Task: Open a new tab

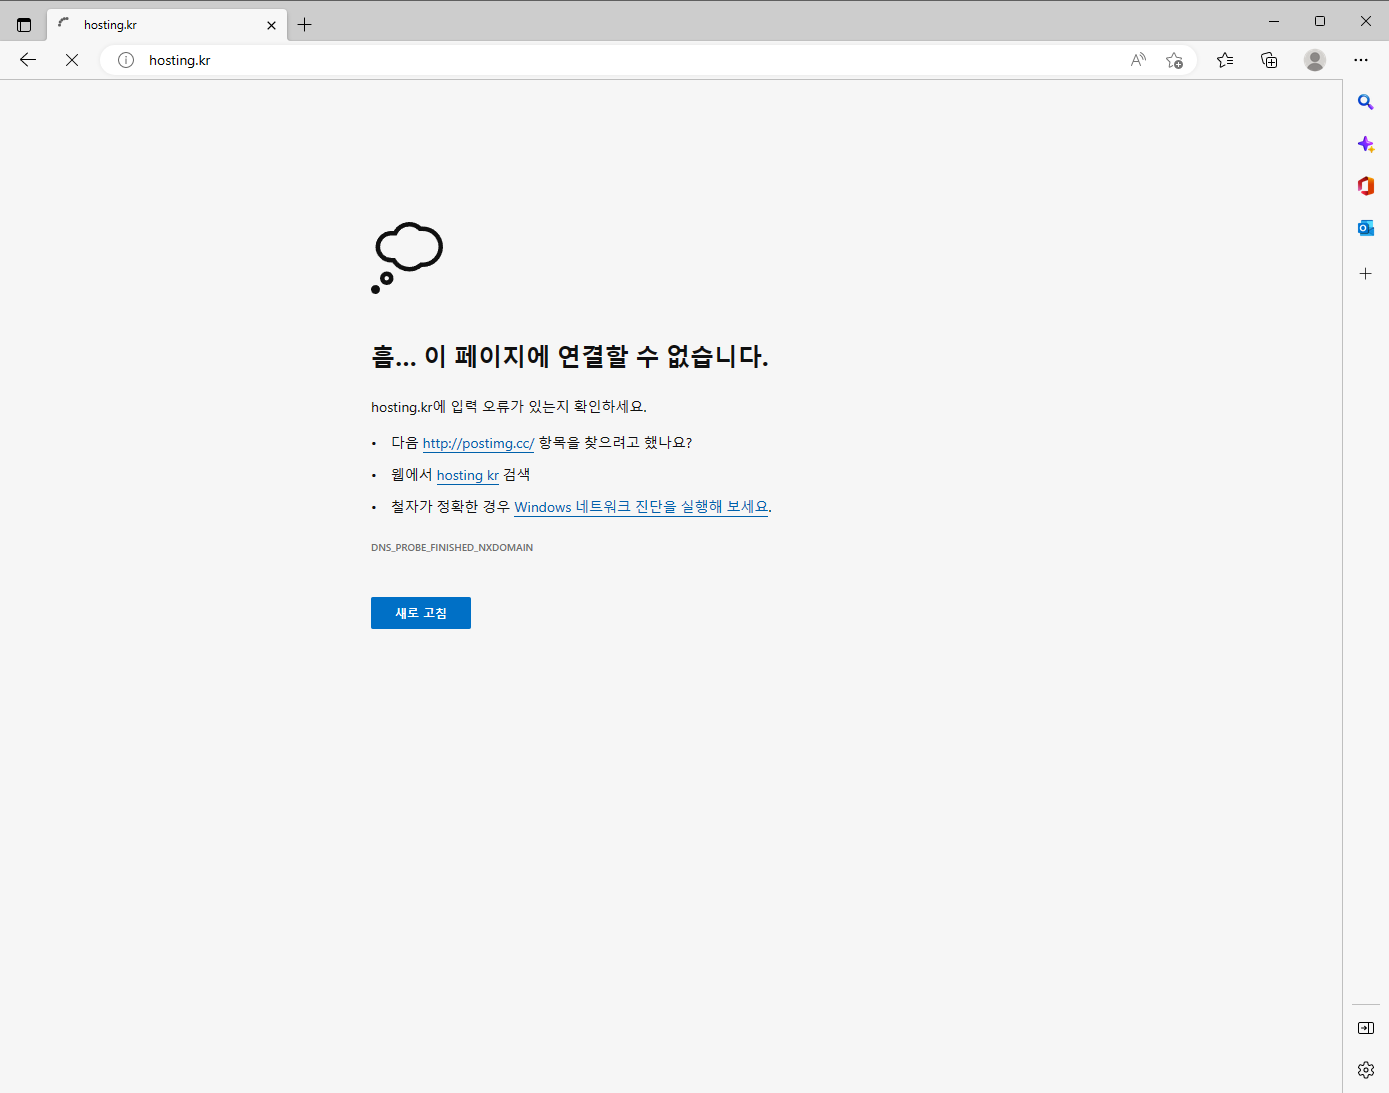Action: coord(305,25)
